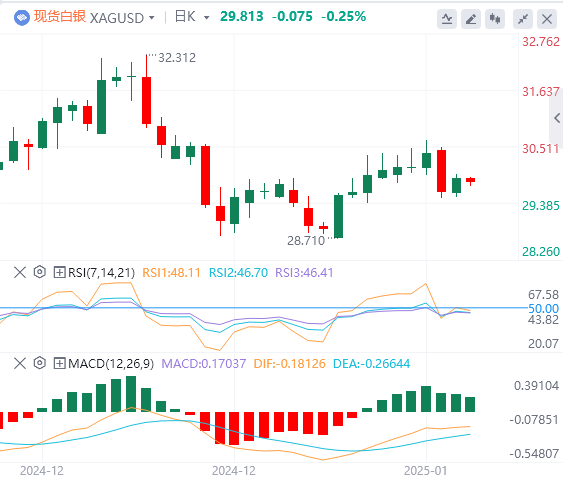Remove the MACD indicator panel
Image resolution: width=563 pixels, height=483 pixels.
click(x=20, y=363)
